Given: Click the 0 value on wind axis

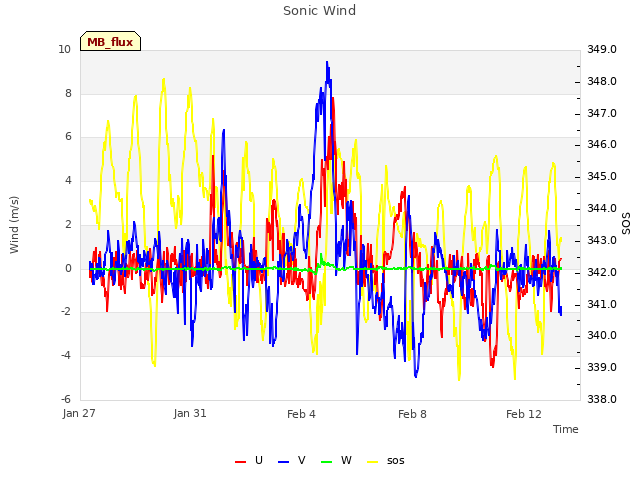Looking at the screenshot, I should [68, 268].
